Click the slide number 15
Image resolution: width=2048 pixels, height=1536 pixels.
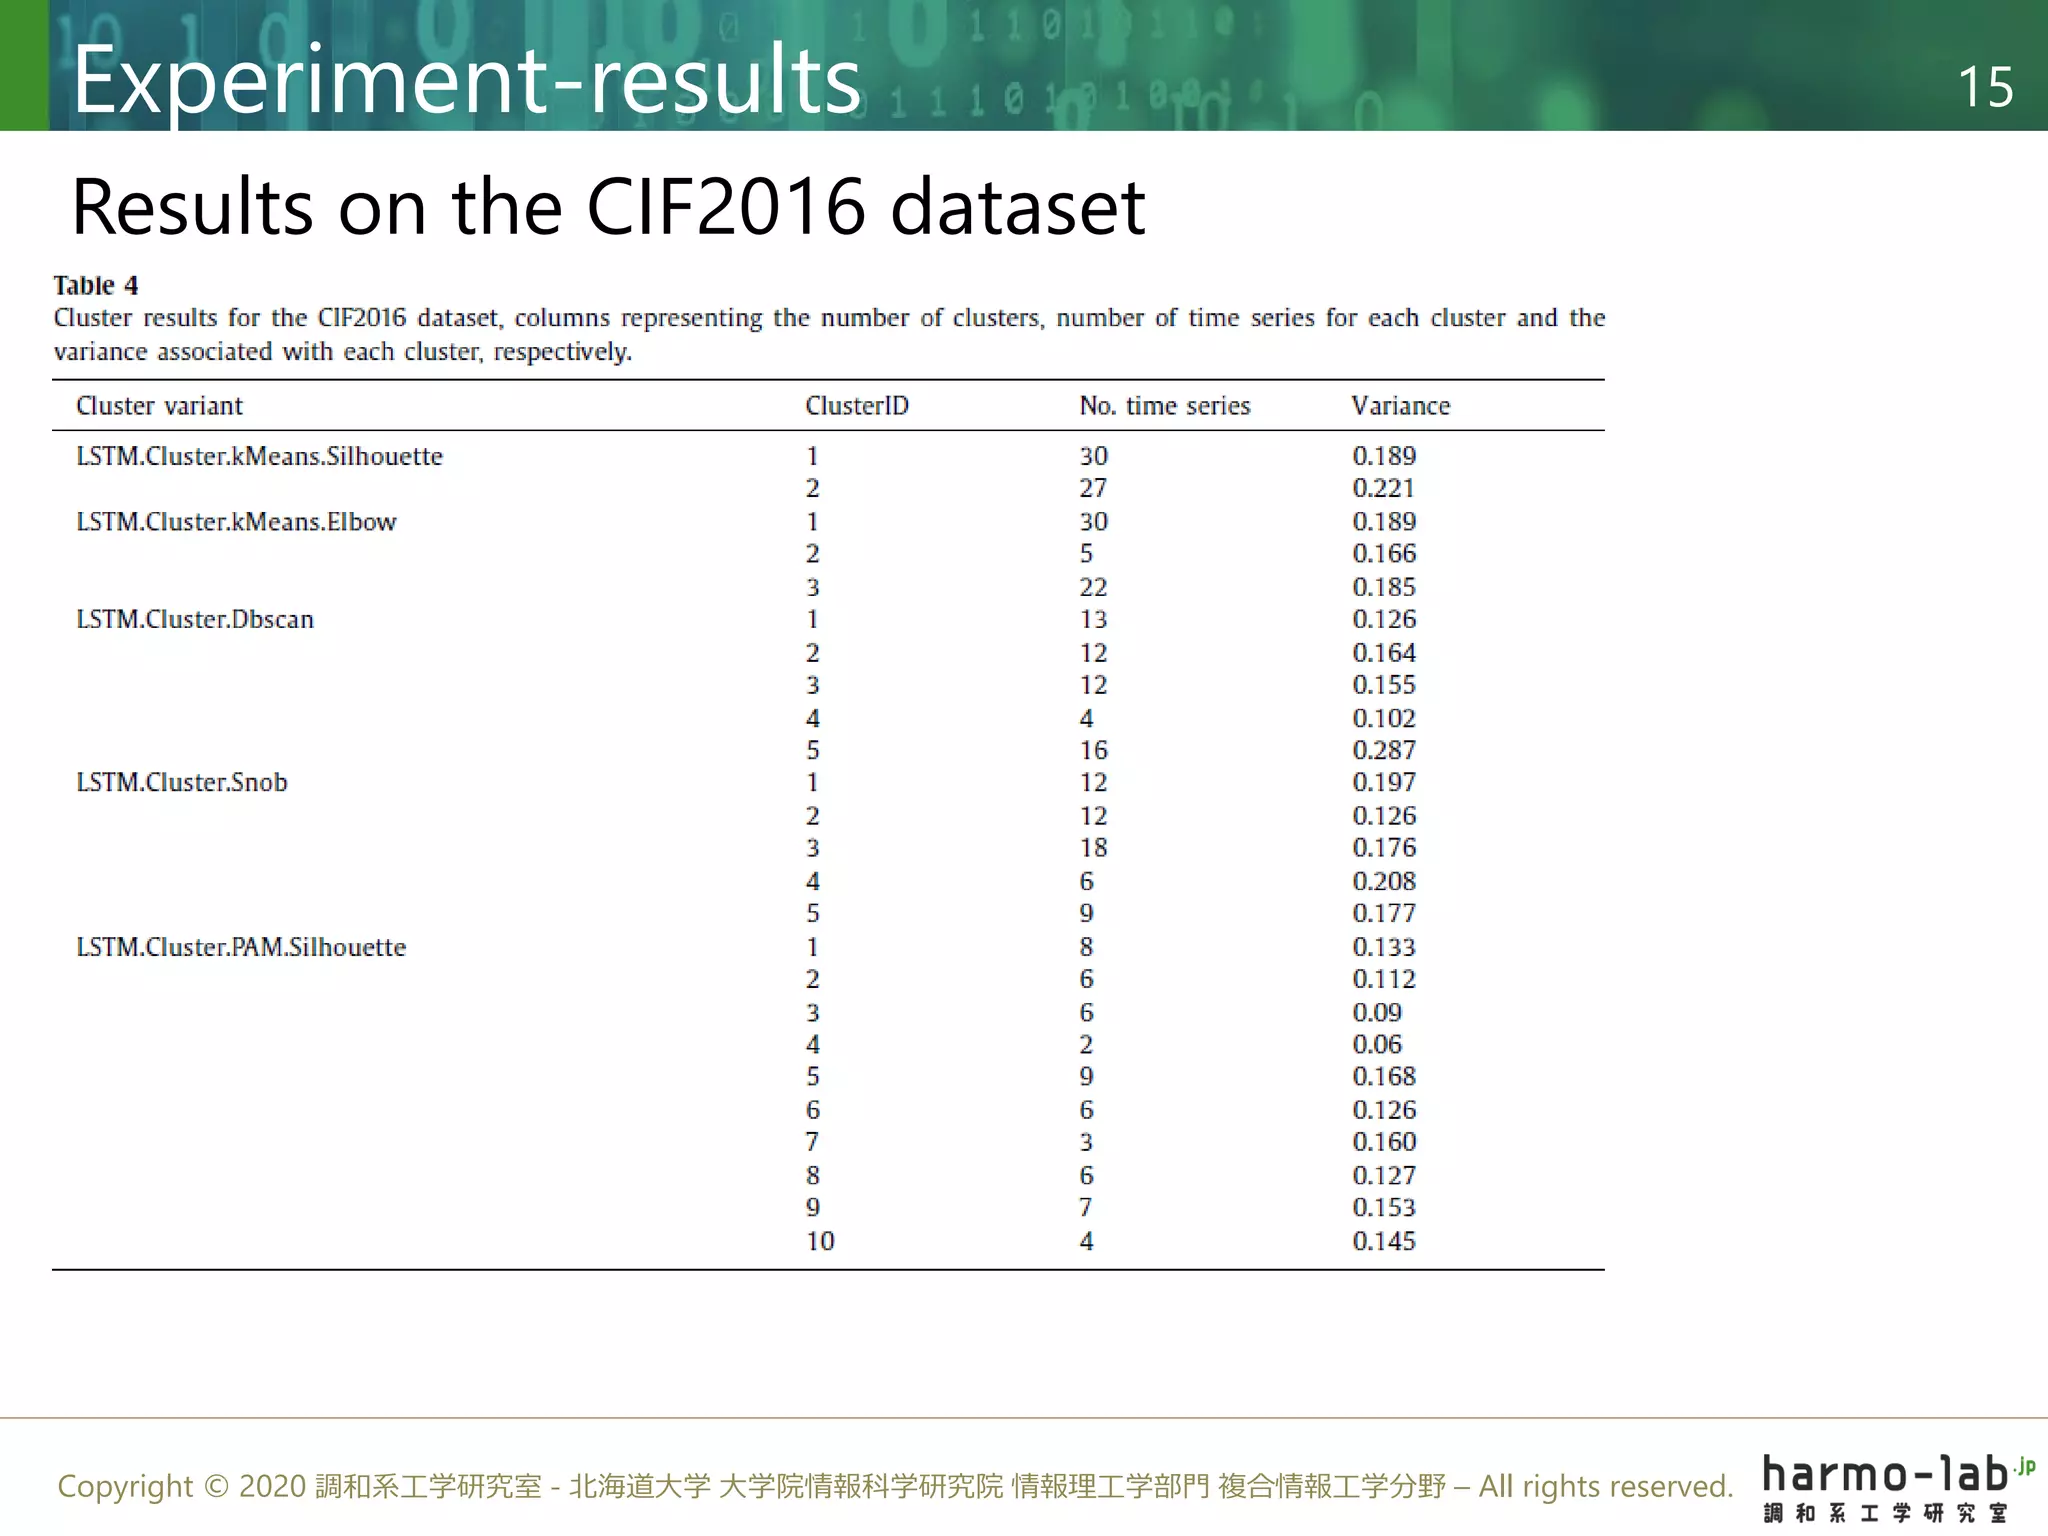click(1985, 87)
